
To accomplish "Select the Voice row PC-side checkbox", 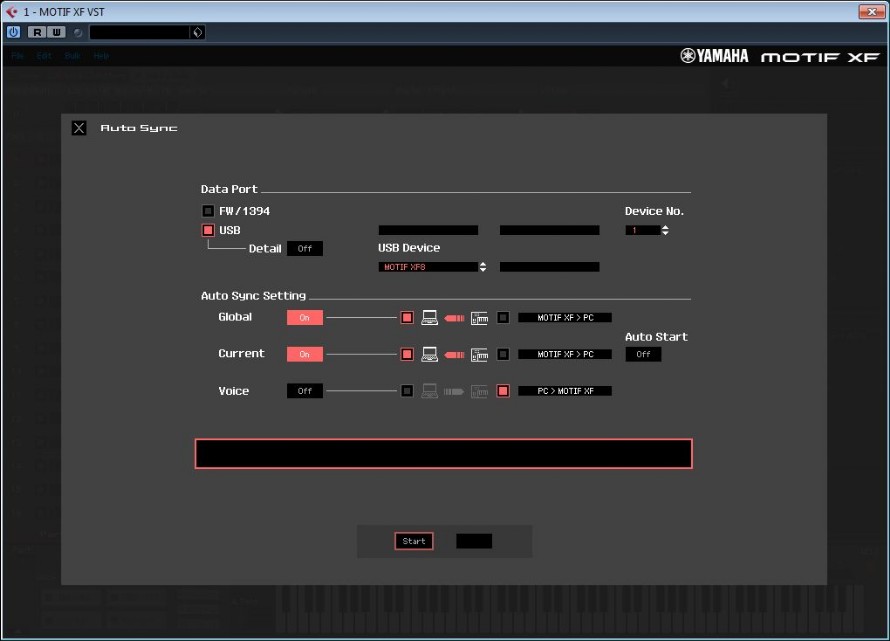I will click(407, 391).
